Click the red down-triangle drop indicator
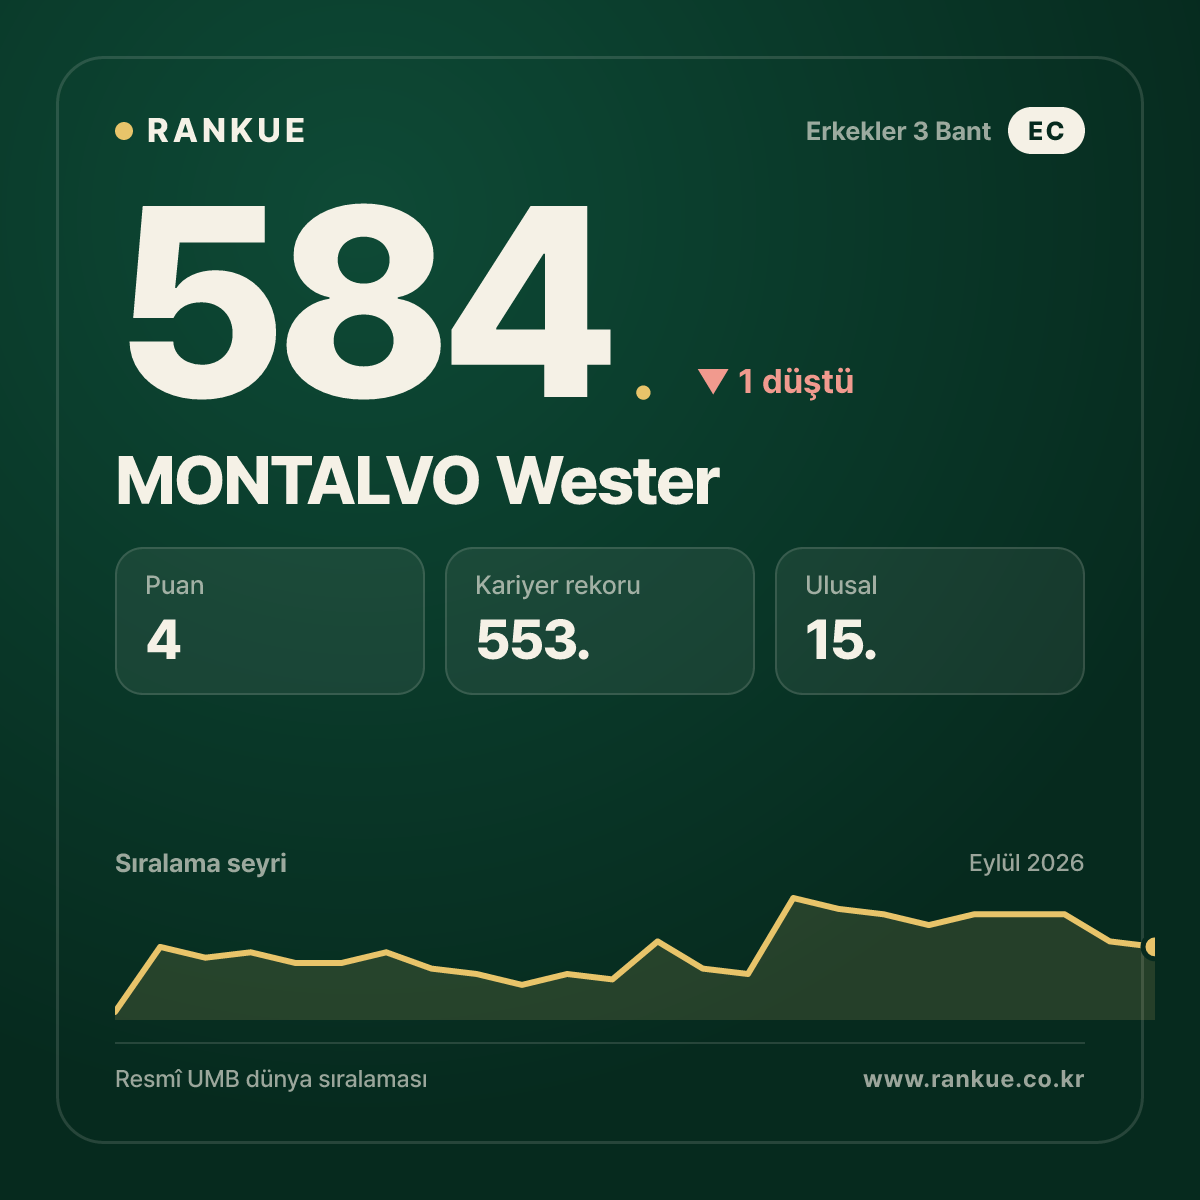 click(x=713, y=381)
